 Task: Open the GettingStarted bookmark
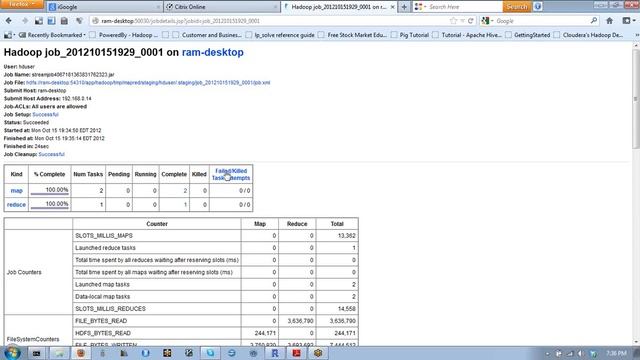528,35
